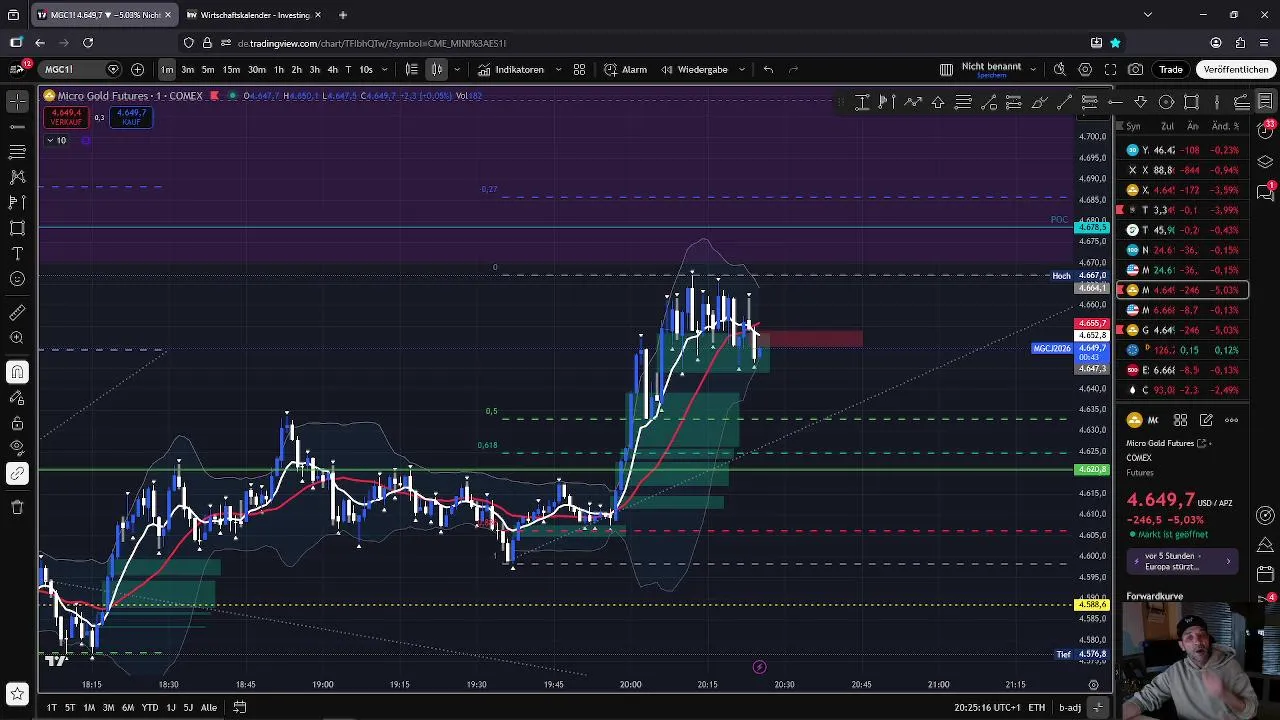Viewport: 1280px width, 720px height.
Task: Select the 5m timeframe
Action: click(x=208, y=69)
